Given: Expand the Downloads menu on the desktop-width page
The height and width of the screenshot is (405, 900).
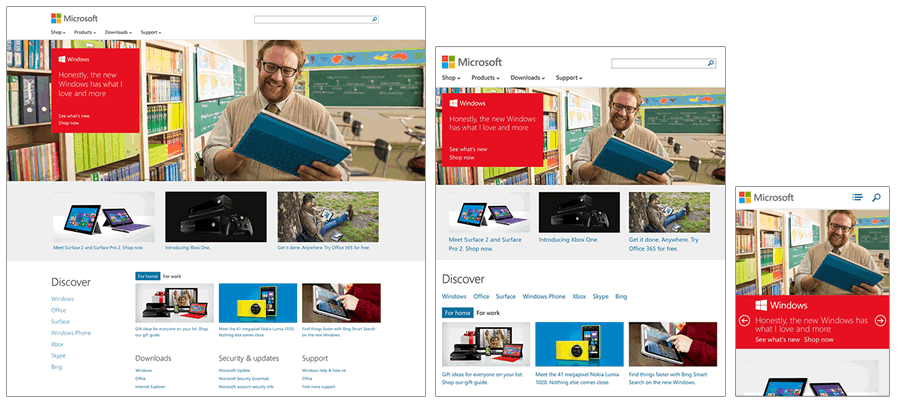Looking at the screenshot, I should [118, 33].
